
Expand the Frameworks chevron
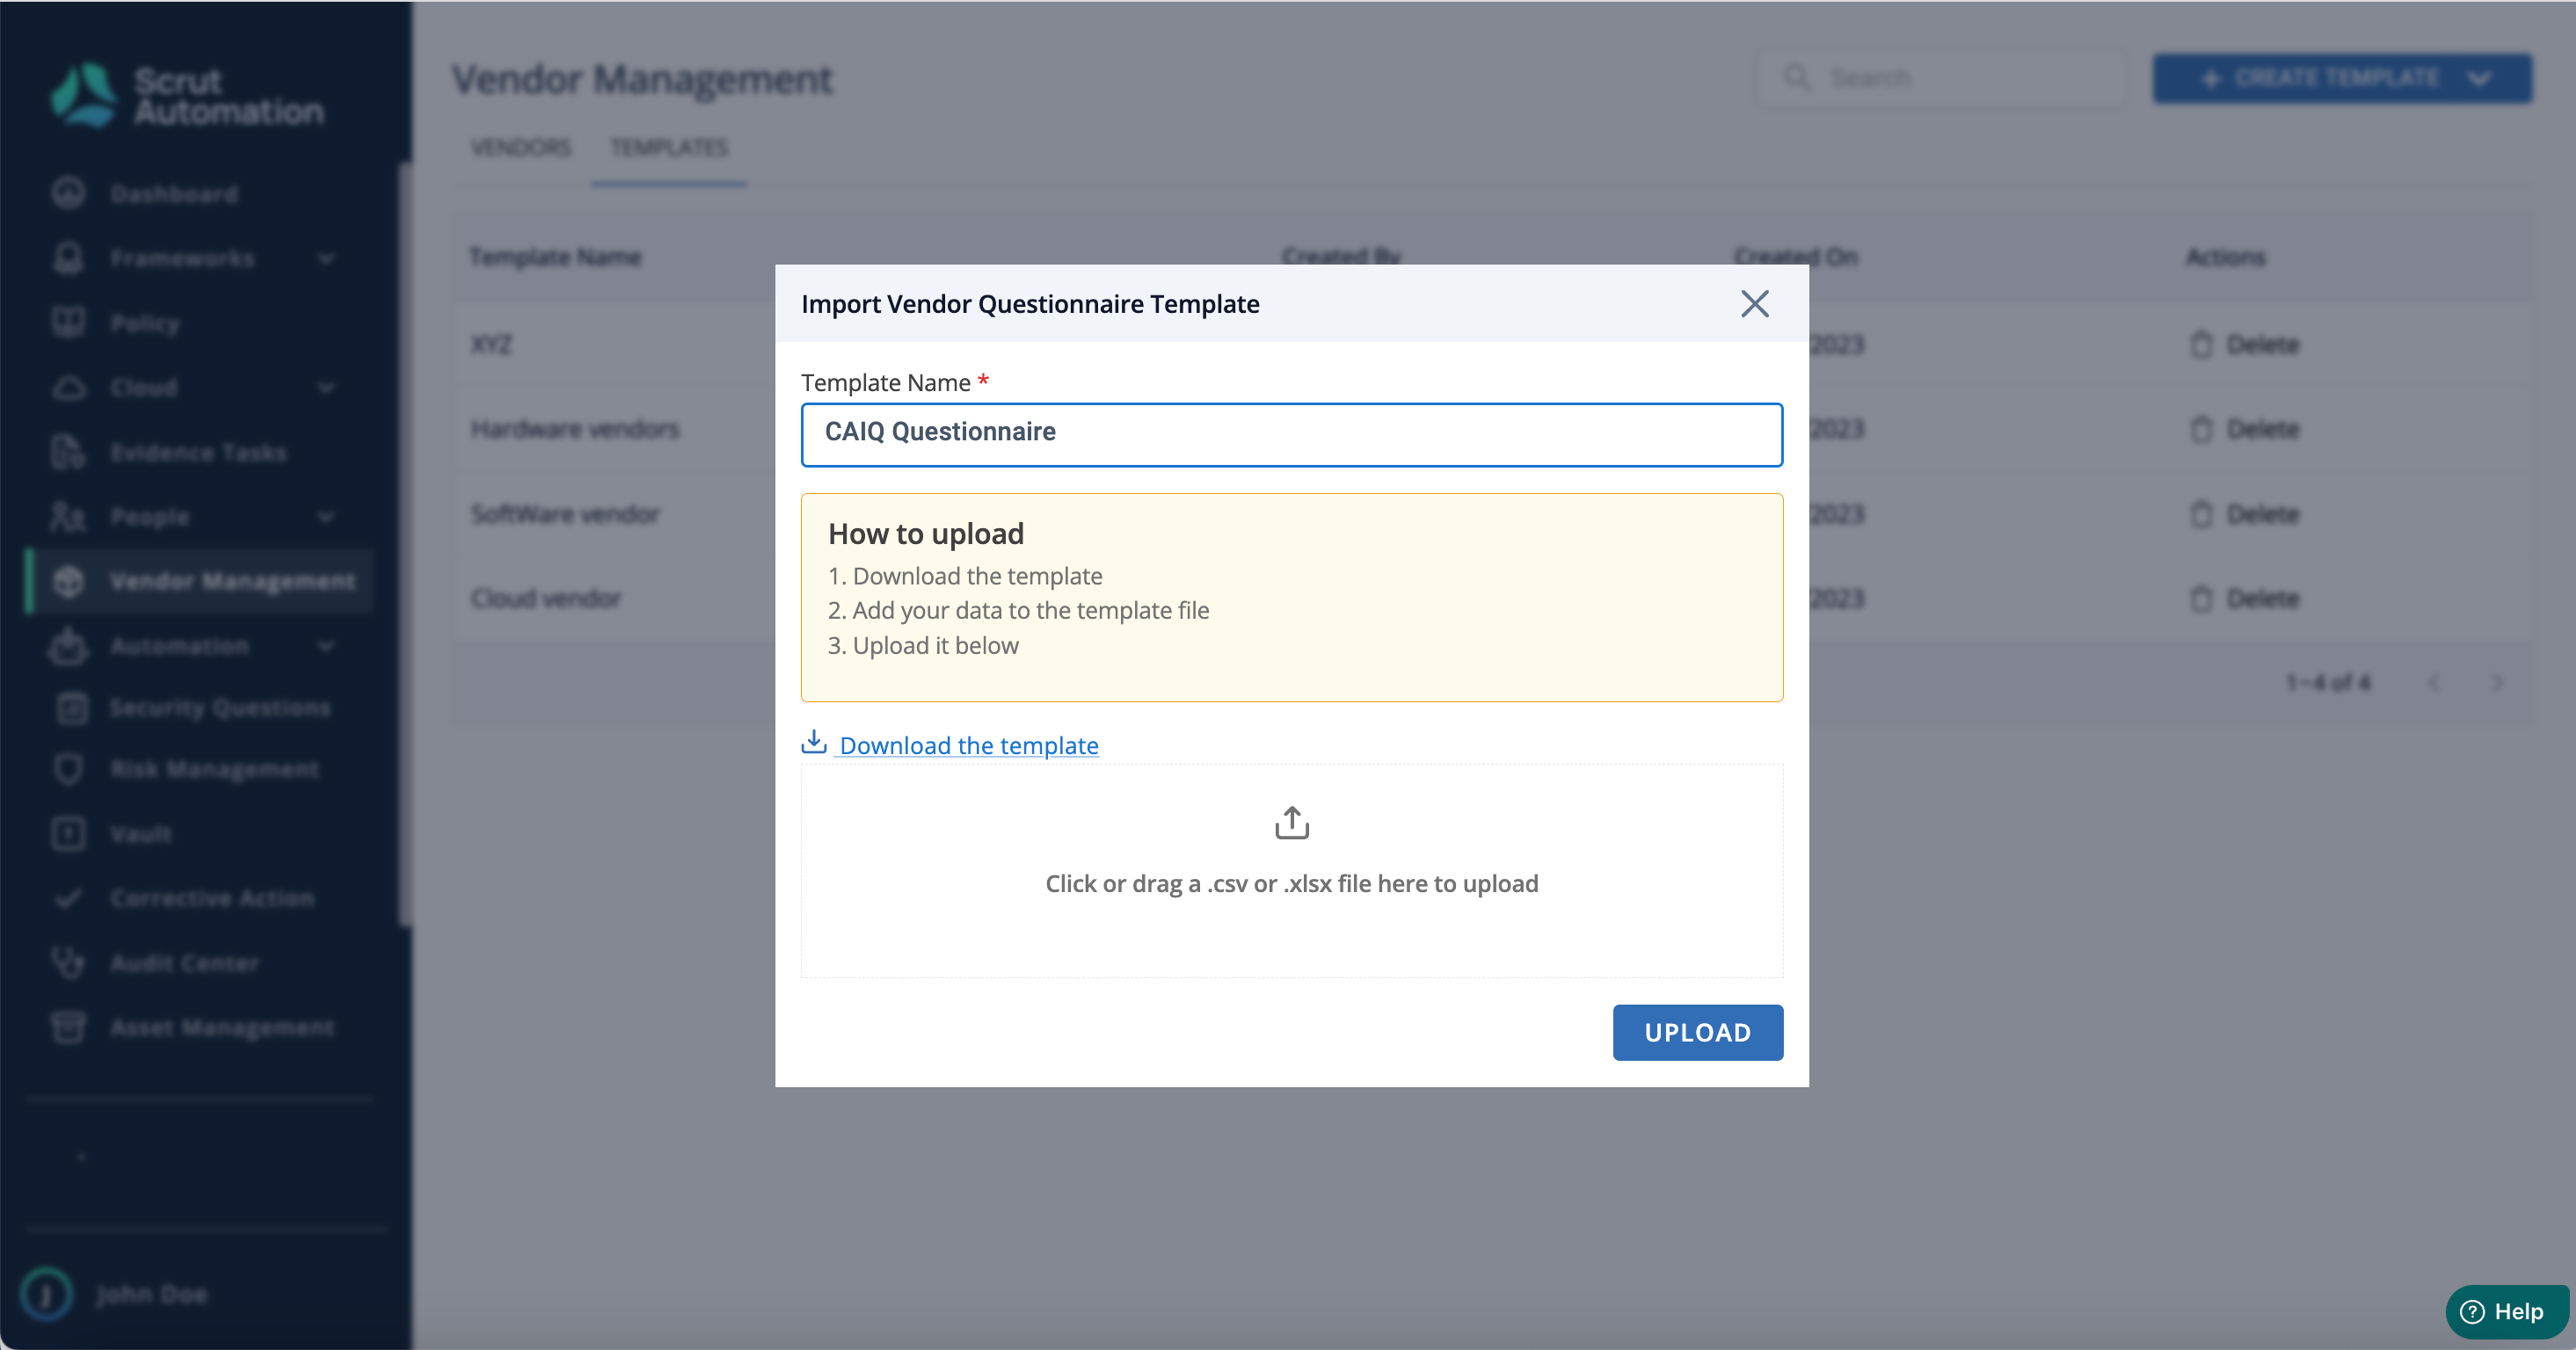326,259
